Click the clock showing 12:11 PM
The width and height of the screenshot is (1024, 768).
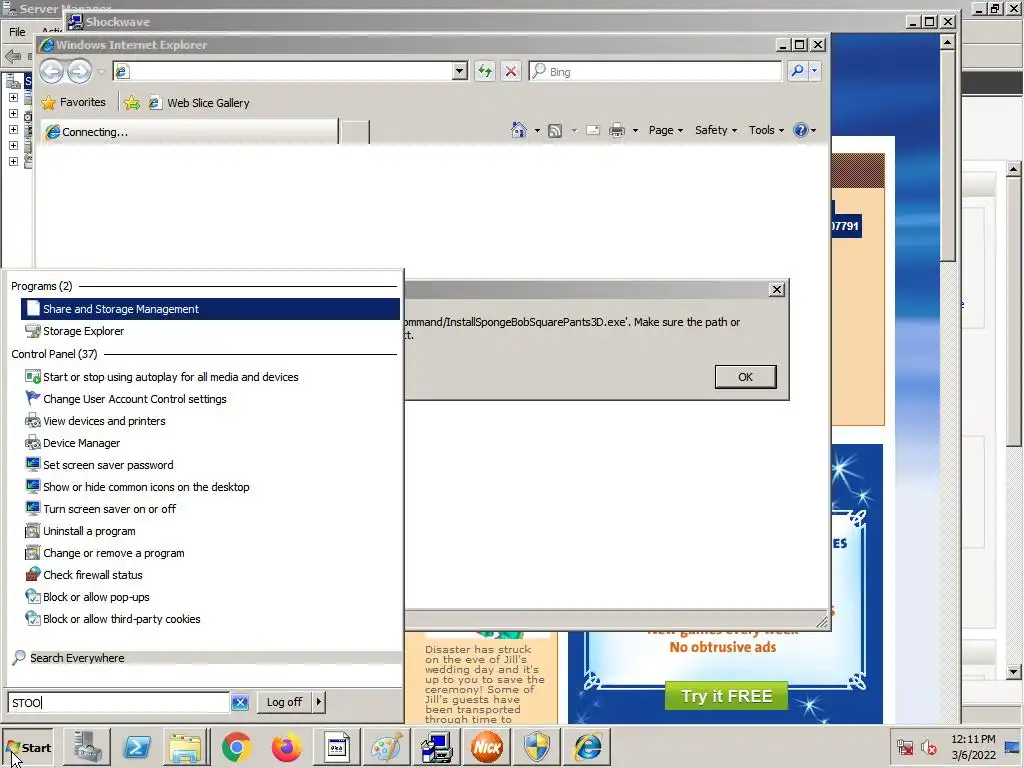coord(973,739)
